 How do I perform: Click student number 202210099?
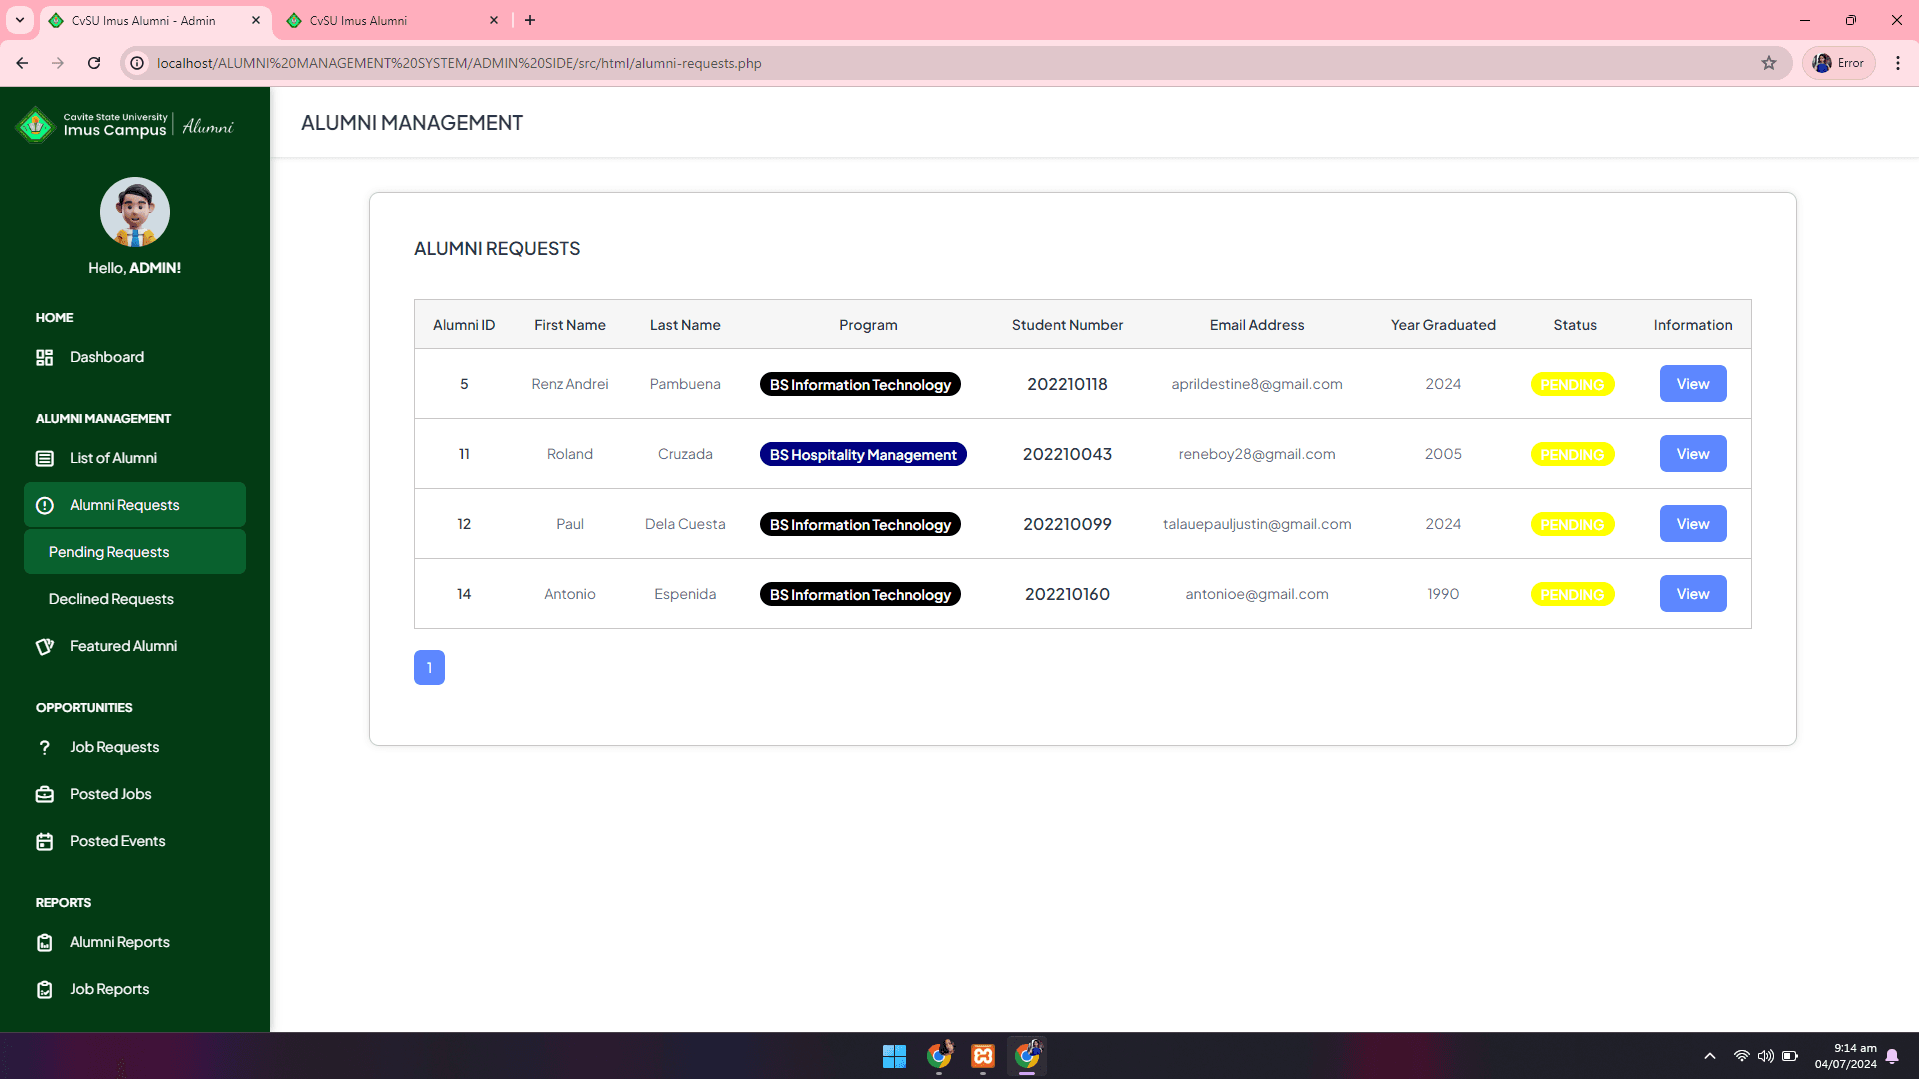pos(1067,524)
